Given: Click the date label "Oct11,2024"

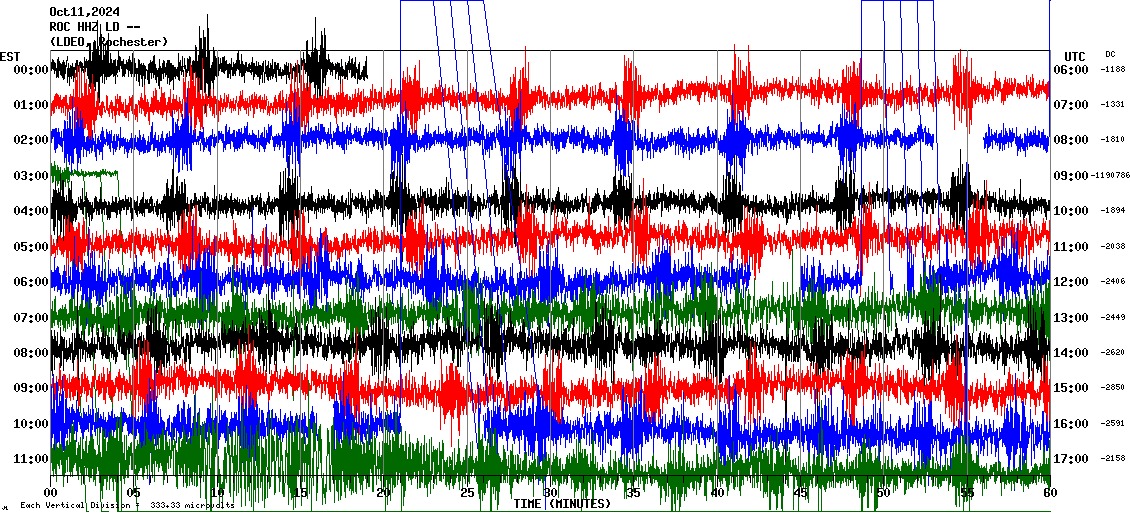Looking at the screenshot, I should 84,12.
